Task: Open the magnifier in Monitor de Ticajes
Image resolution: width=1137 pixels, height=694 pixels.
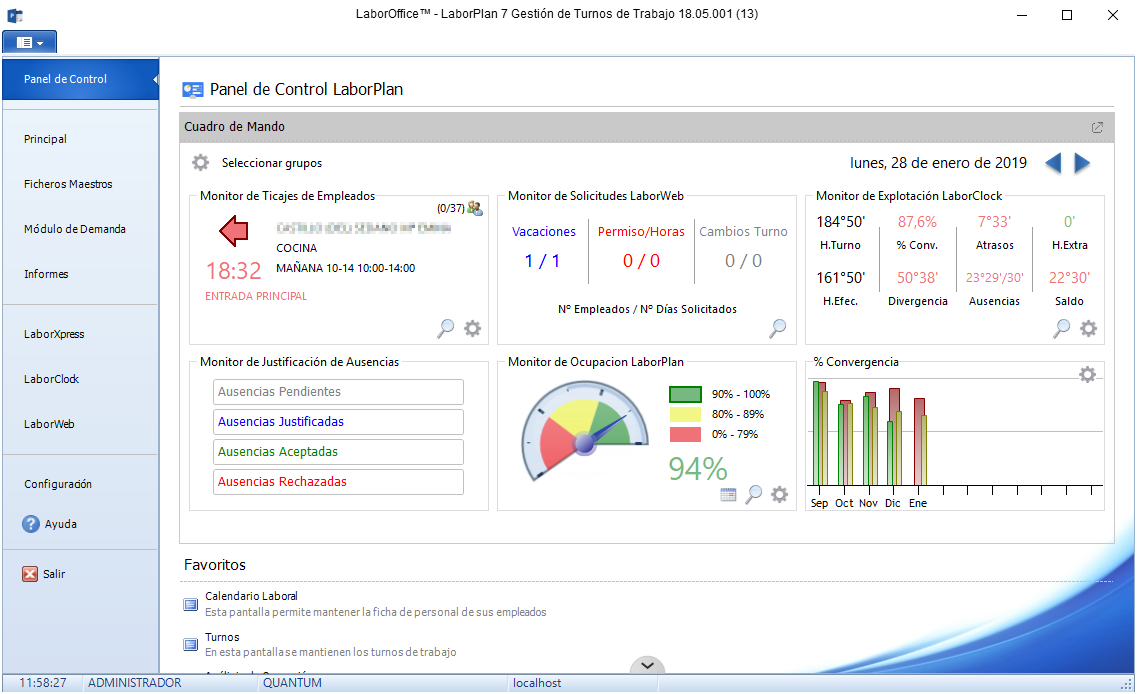Action: pos(445,329)
